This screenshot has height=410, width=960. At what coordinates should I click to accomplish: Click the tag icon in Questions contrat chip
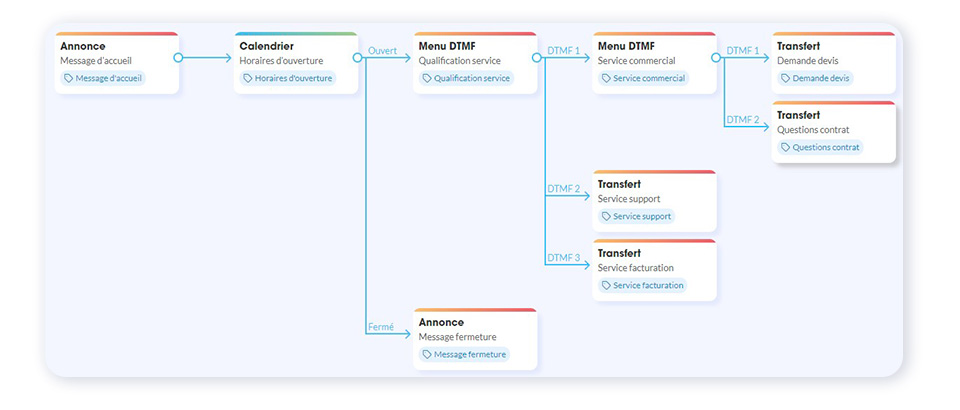pos(786,147)
